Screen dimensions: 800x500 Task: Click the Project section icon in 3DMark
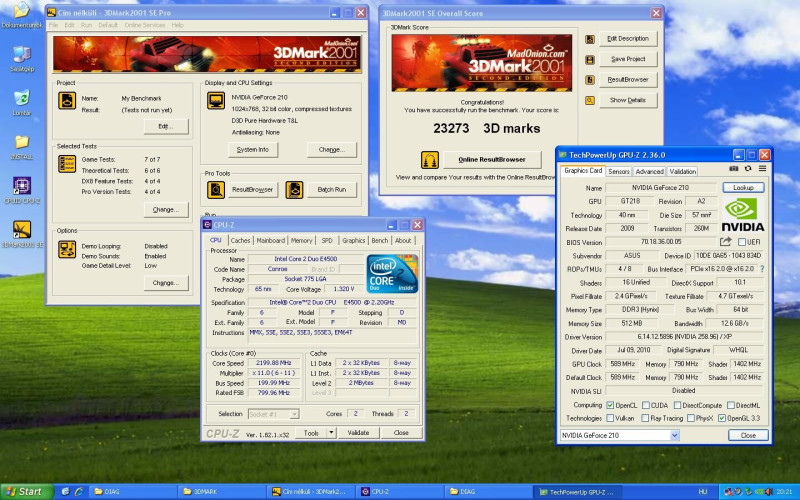(67, 101)
